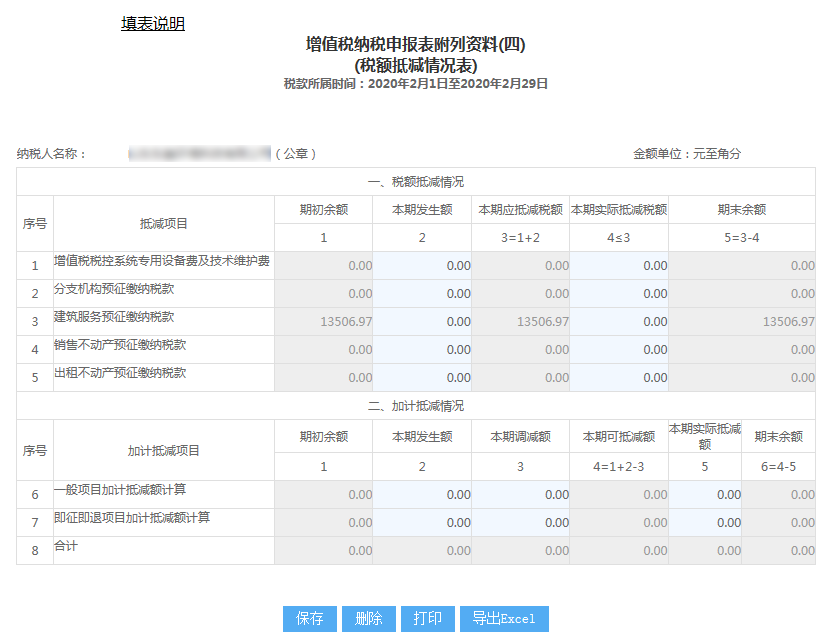Click the 本期实际抵减税额 column header
Viewport: 823px width, 638px height.
click(x=619, y=210)
